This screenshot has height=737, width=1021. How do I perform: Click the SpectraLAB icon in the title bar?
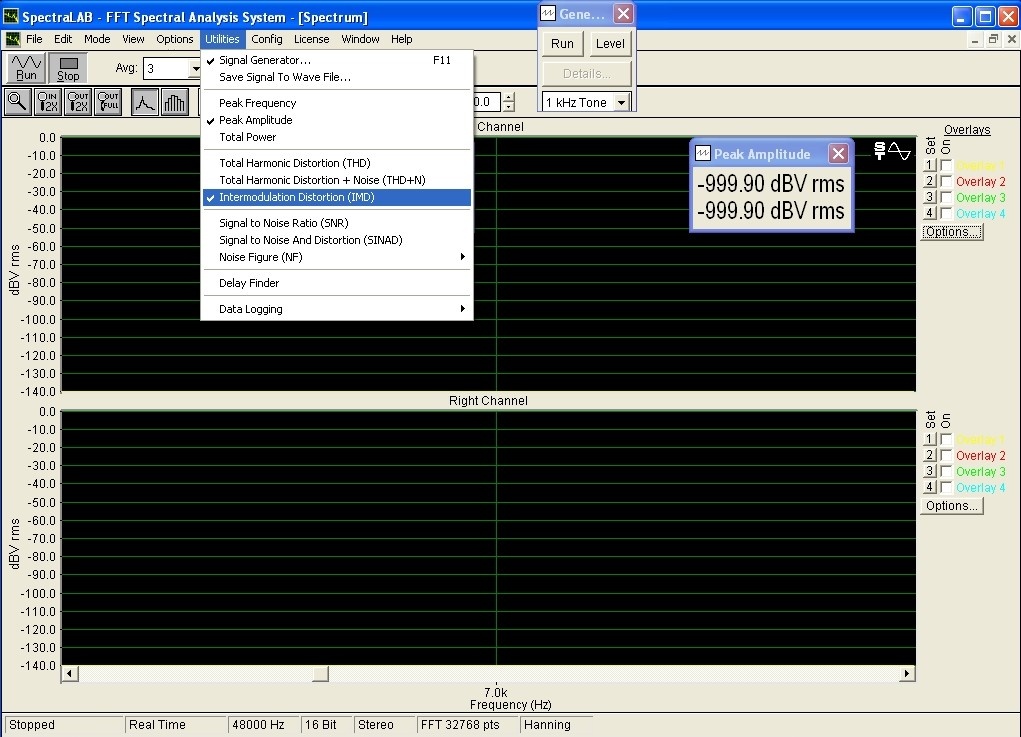pos(11,16)
